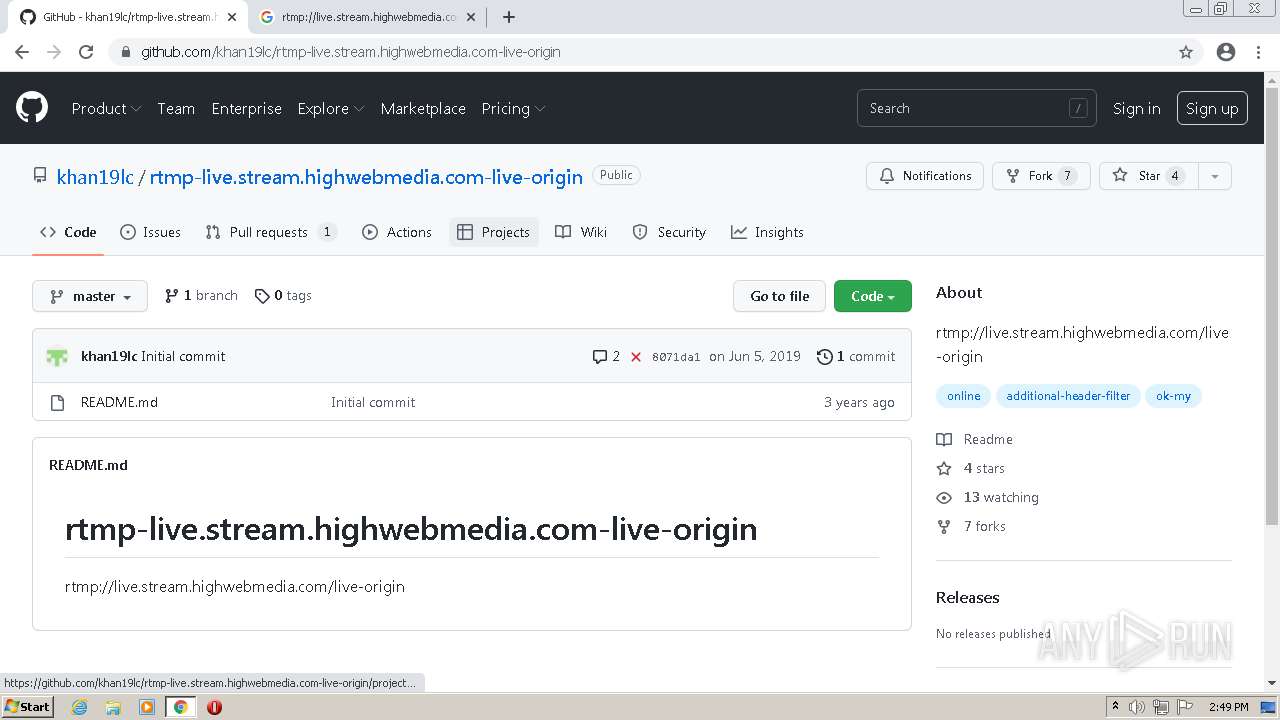The width and height of the screenshot is (1280, 720).
Task: Open the README.md file link
Action: click(119, 402)
